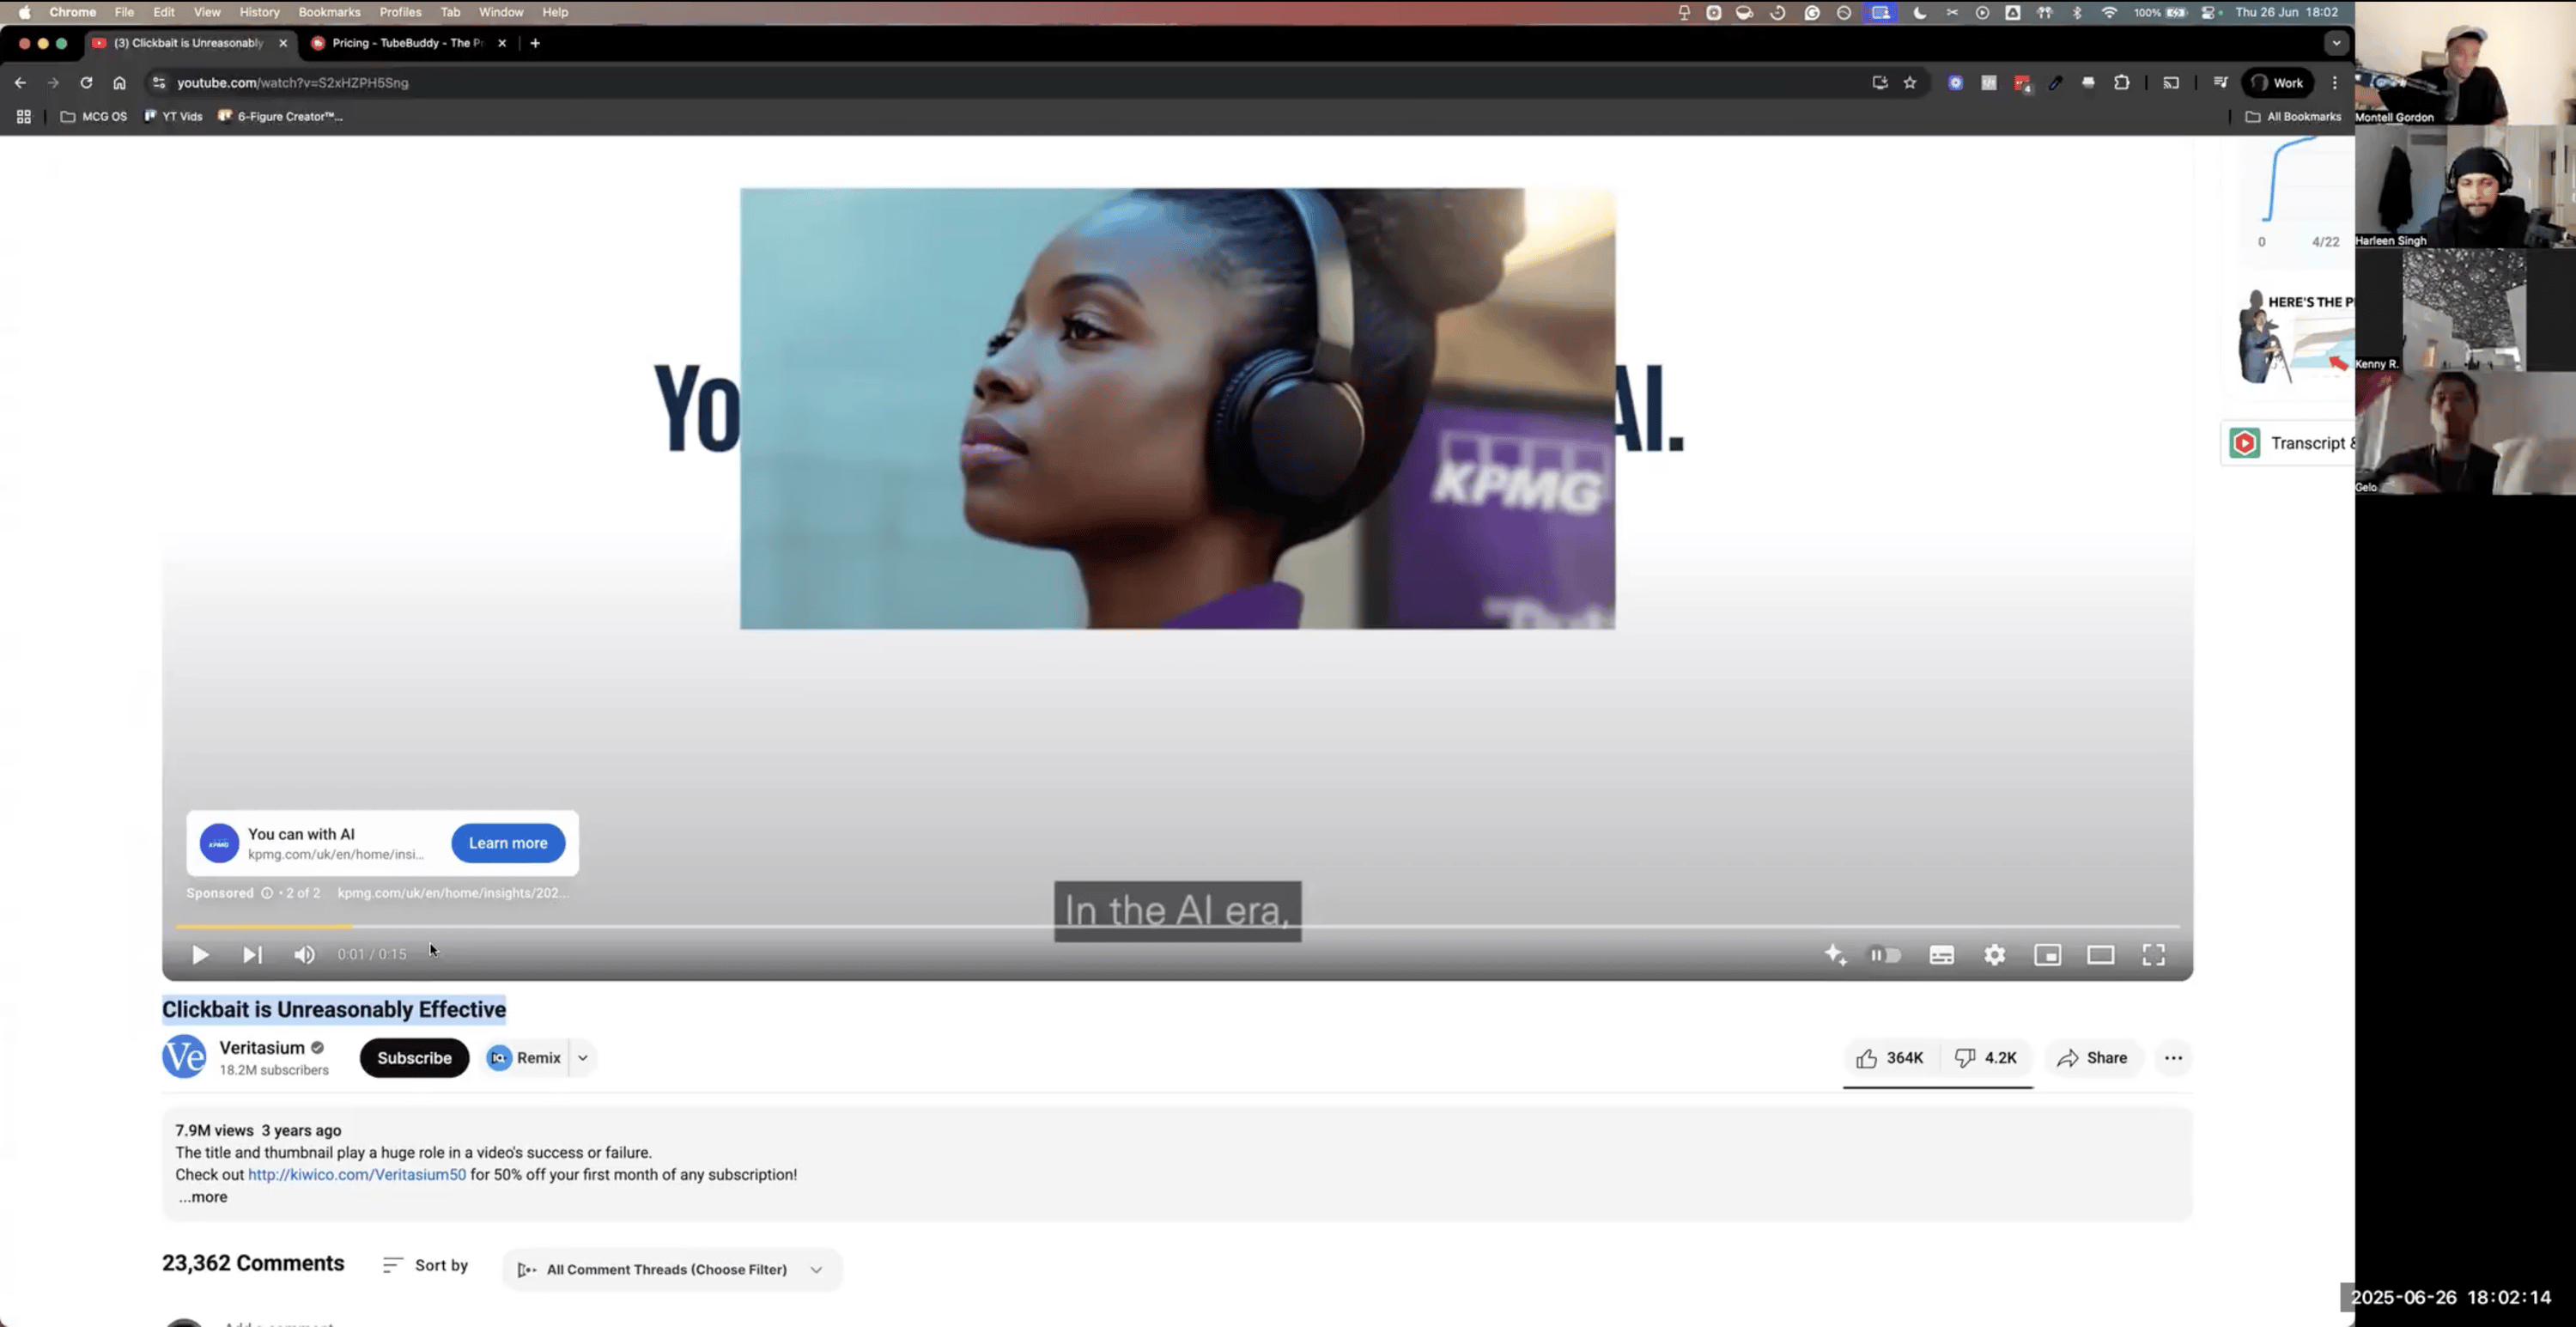
Task: Click the KPMG advertiser logo on the ad card
Action: click(x=219, y=843)
